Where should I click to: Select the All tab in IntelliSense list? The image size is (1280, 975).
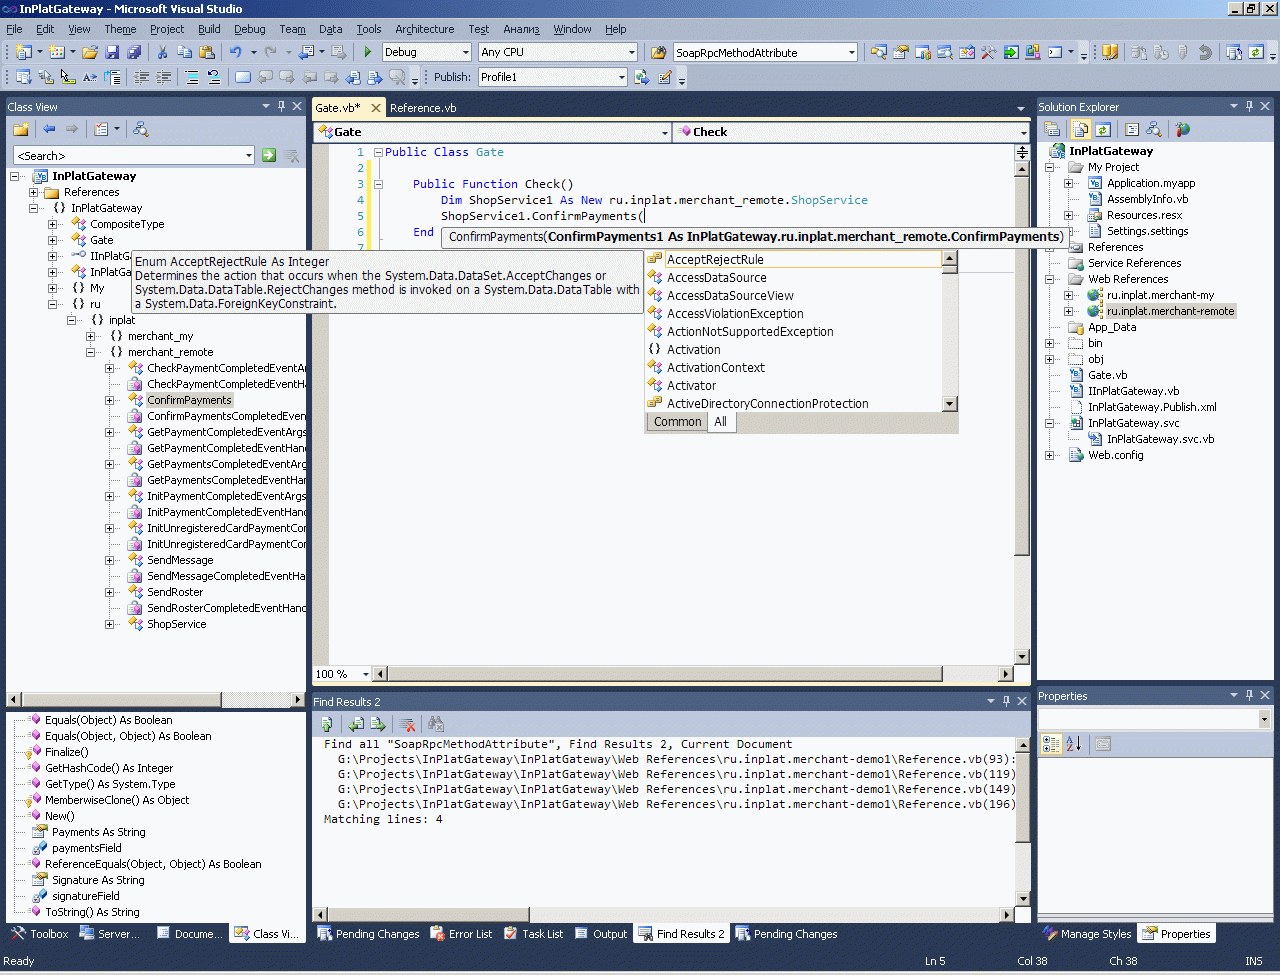(720, 422)
